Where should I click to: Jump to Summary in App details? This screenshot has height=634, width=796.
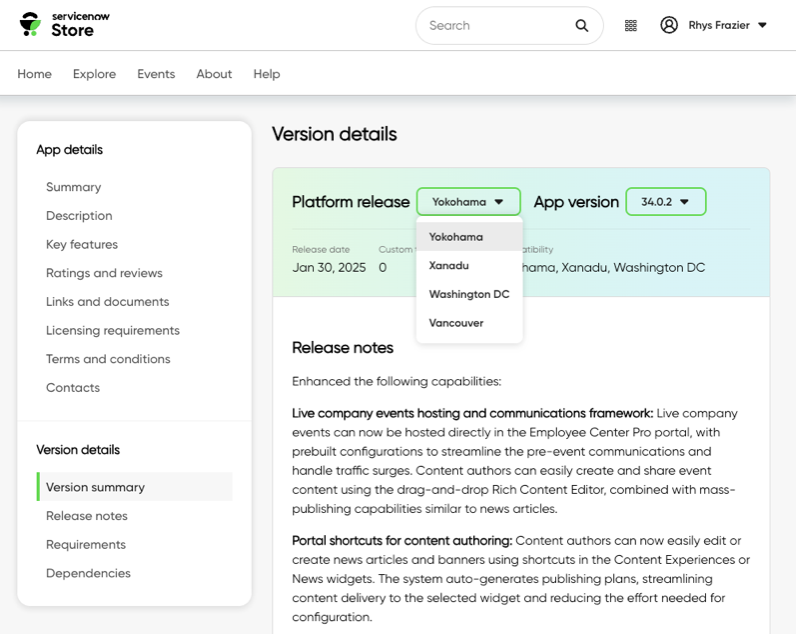(74, 187)
